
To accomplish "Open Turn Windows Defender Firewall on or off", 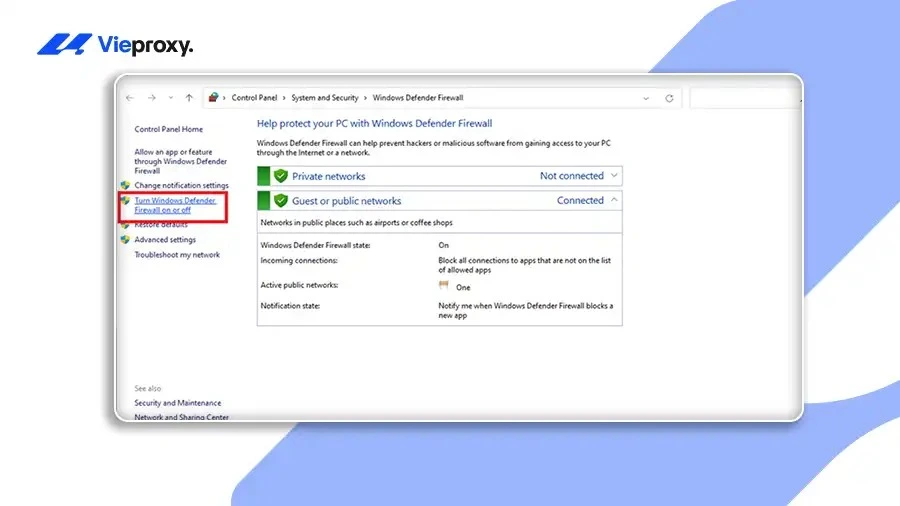I will pyautogui.click(x=175, y=205).
